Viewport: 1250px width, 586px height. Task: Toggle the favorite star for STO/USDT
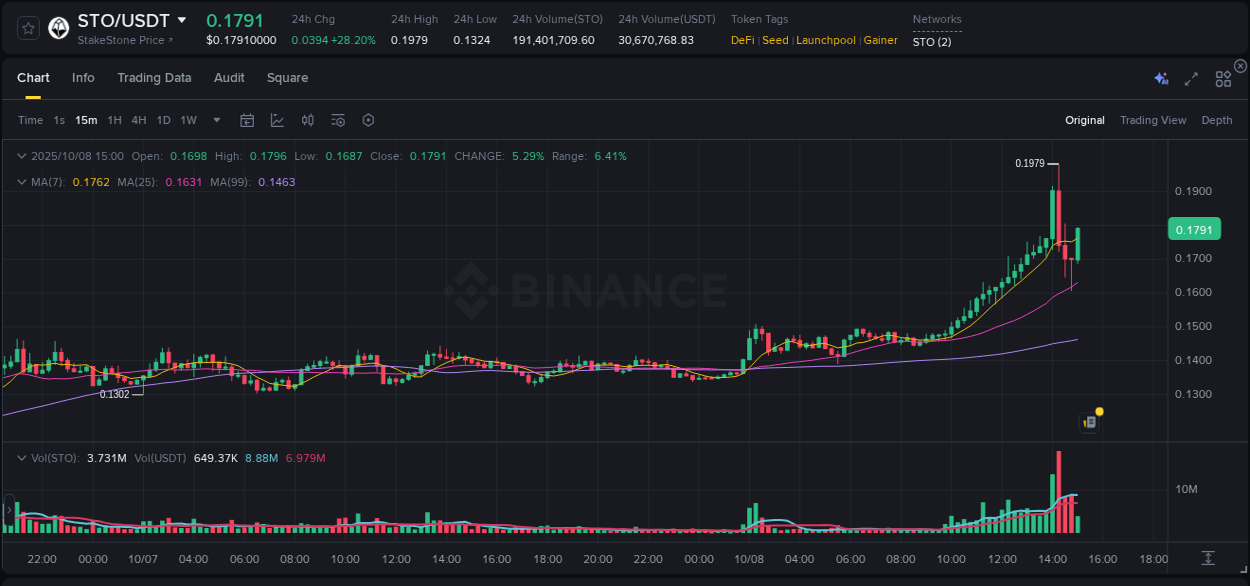[x=28, y=28]
